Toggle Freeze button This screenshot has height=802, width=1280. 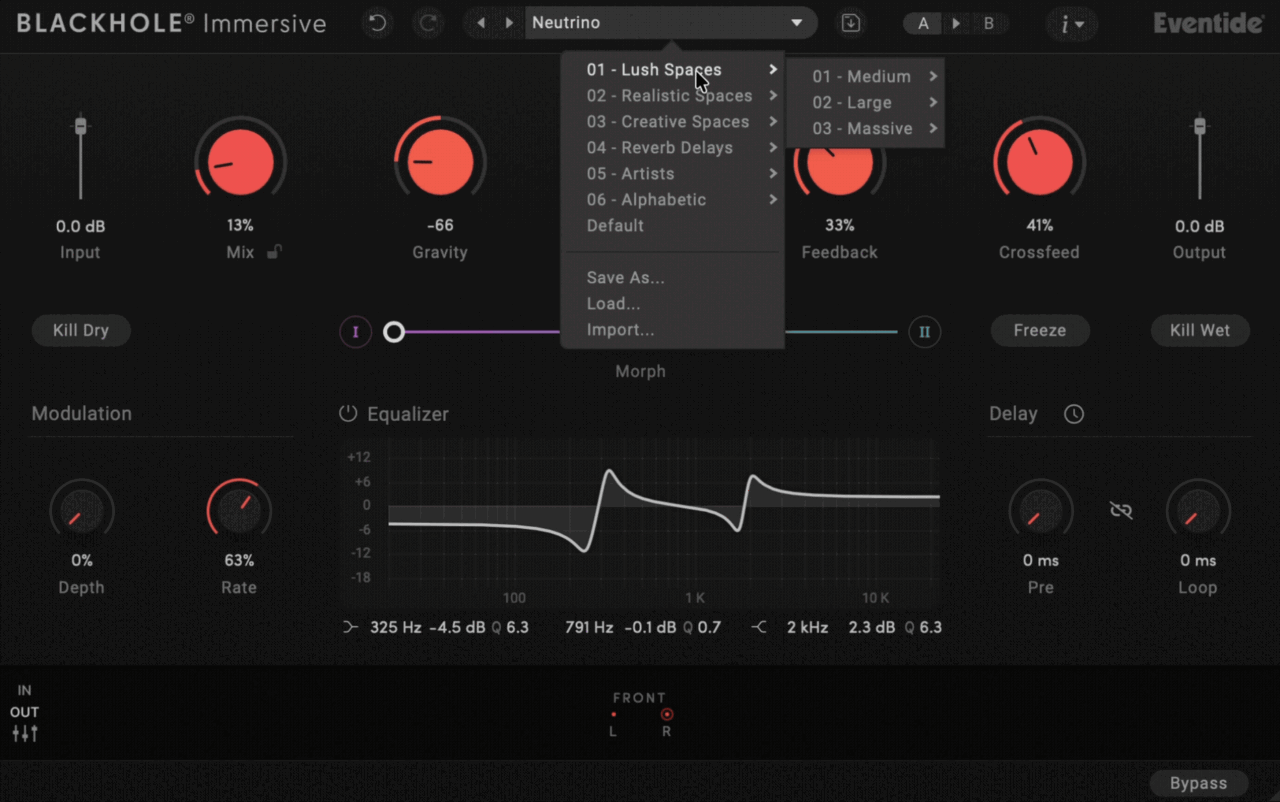(x=1040, y=331)
